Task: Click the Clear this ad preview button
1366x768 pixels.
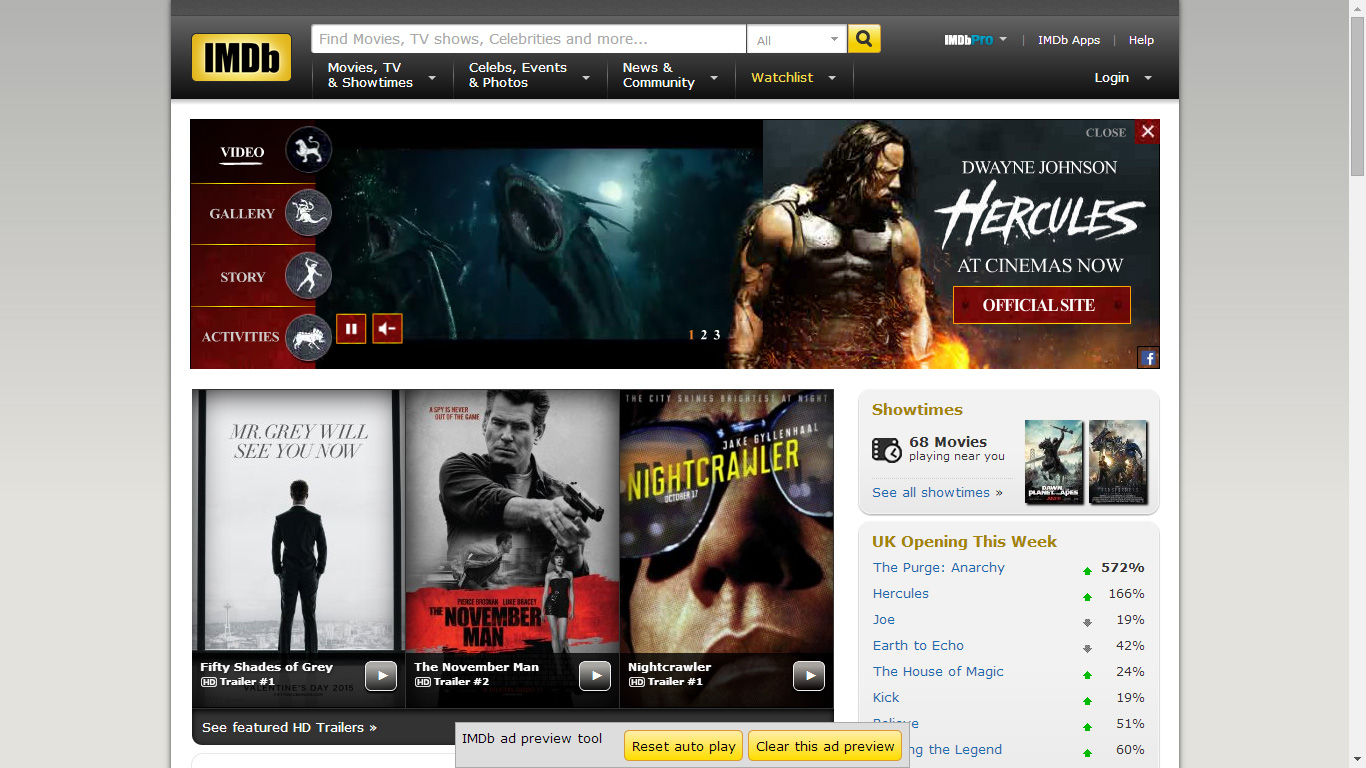Action: [x=825, y=746]
